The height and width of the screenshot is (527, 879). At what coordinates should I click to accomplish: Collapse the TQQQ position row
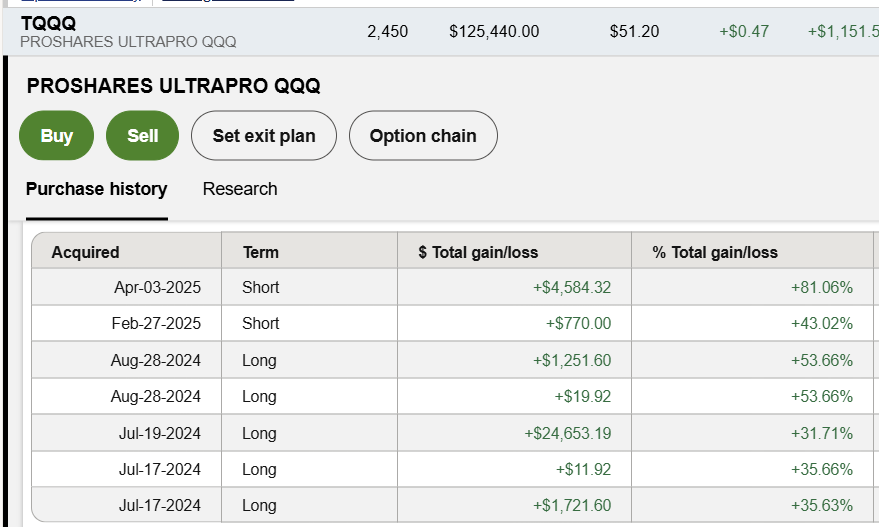click(48, 23)
